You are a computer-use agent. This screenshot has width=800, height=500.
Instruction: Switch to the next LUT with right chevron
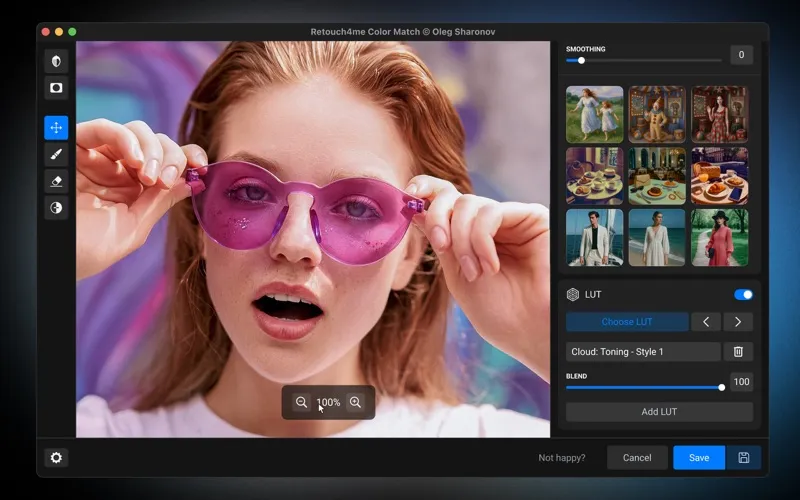tap(738, 322)
